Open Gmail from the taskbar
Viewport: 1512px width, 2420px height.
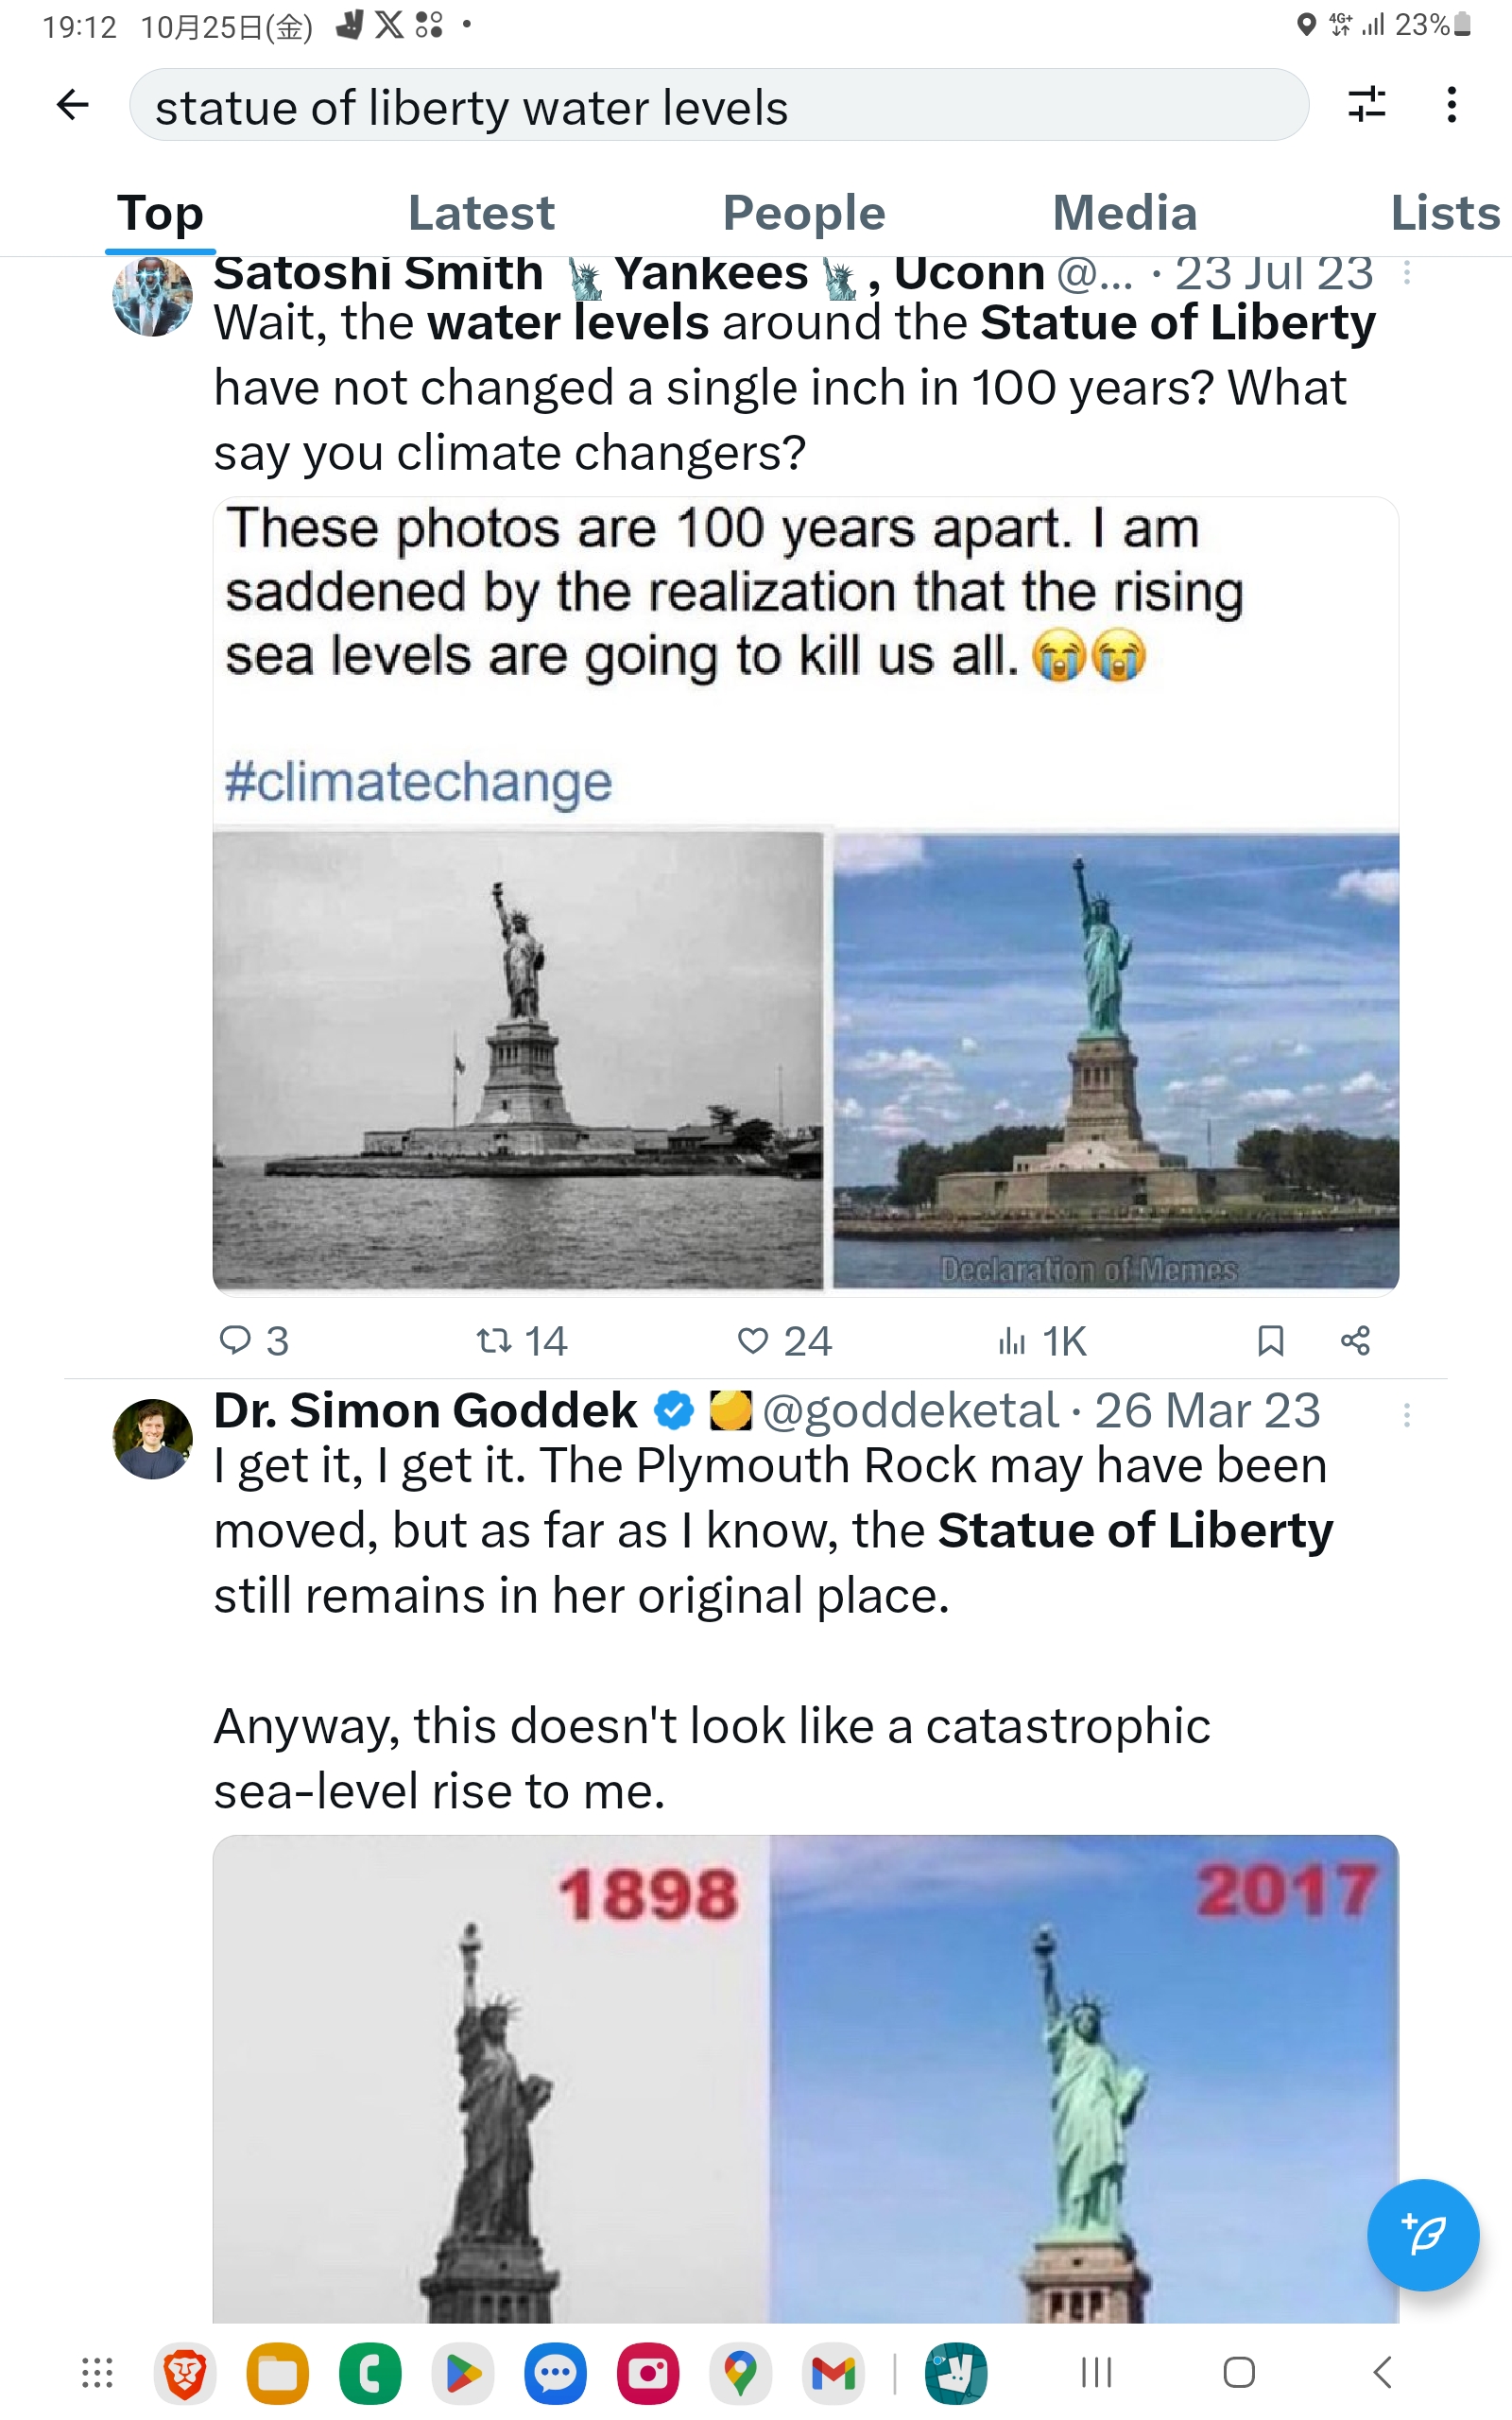pos(833,2372)
